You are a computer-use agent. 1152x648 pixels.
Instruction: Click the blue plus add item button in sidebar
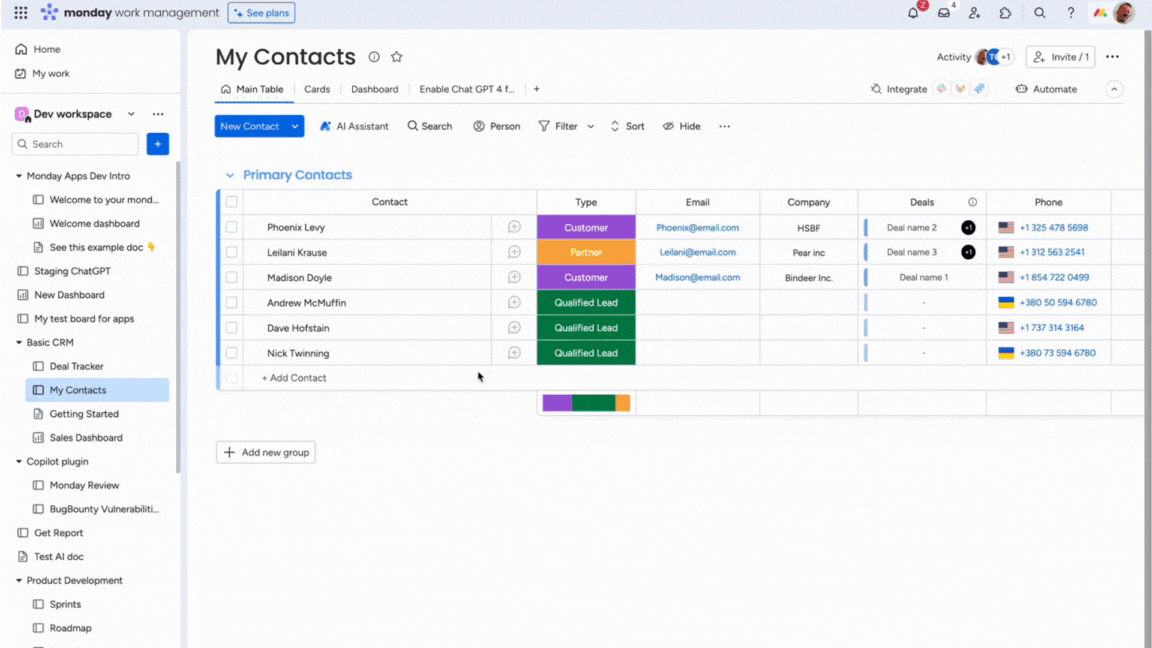click(157, 144)
